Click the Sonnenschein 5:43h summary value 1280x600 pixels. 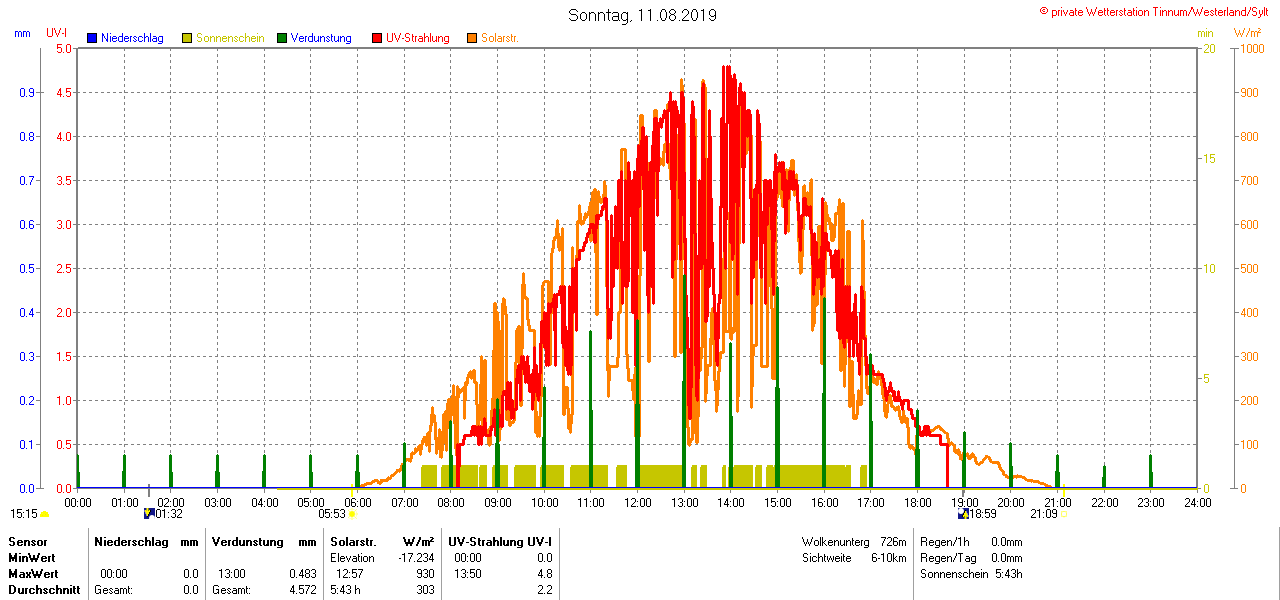(1008, 574)
